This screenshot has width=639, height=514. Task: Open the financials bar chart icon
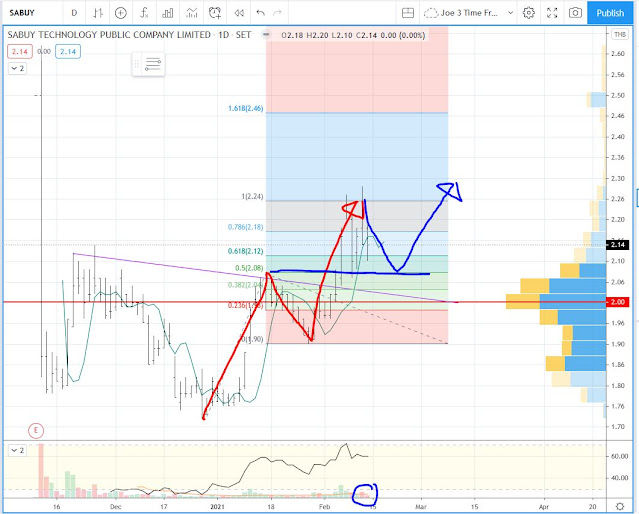(x=167, y=13)
